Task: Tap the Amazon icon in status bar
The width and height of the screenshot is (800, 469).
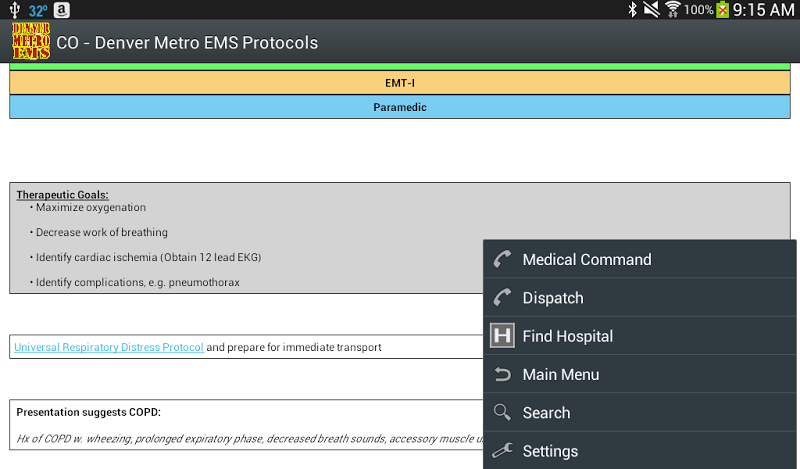Action: [x=62, y=10]
